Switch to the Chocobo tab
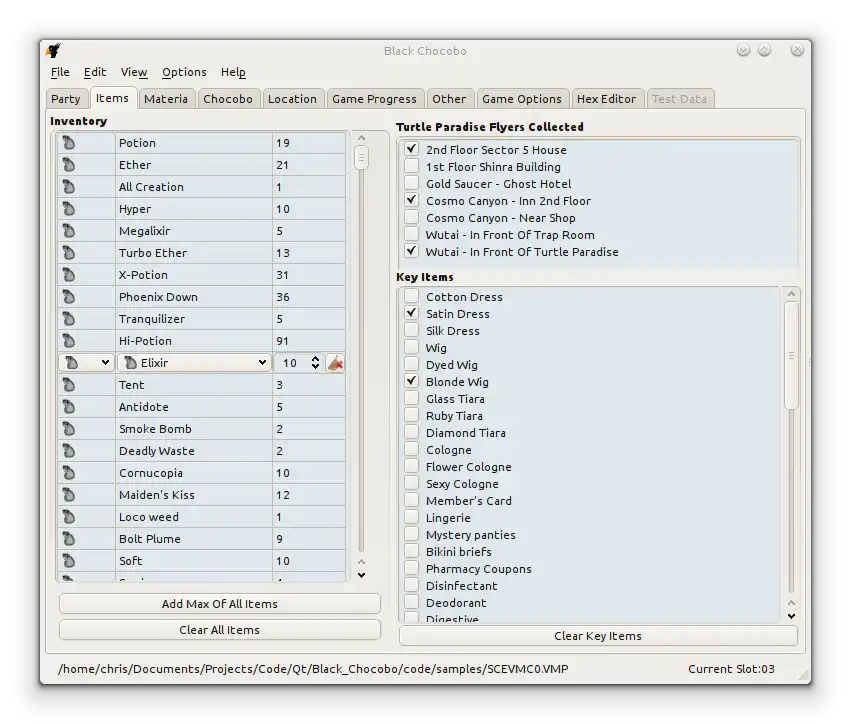Image resolution: width=851 pixels, height=724 pixels. click(228, 99)
